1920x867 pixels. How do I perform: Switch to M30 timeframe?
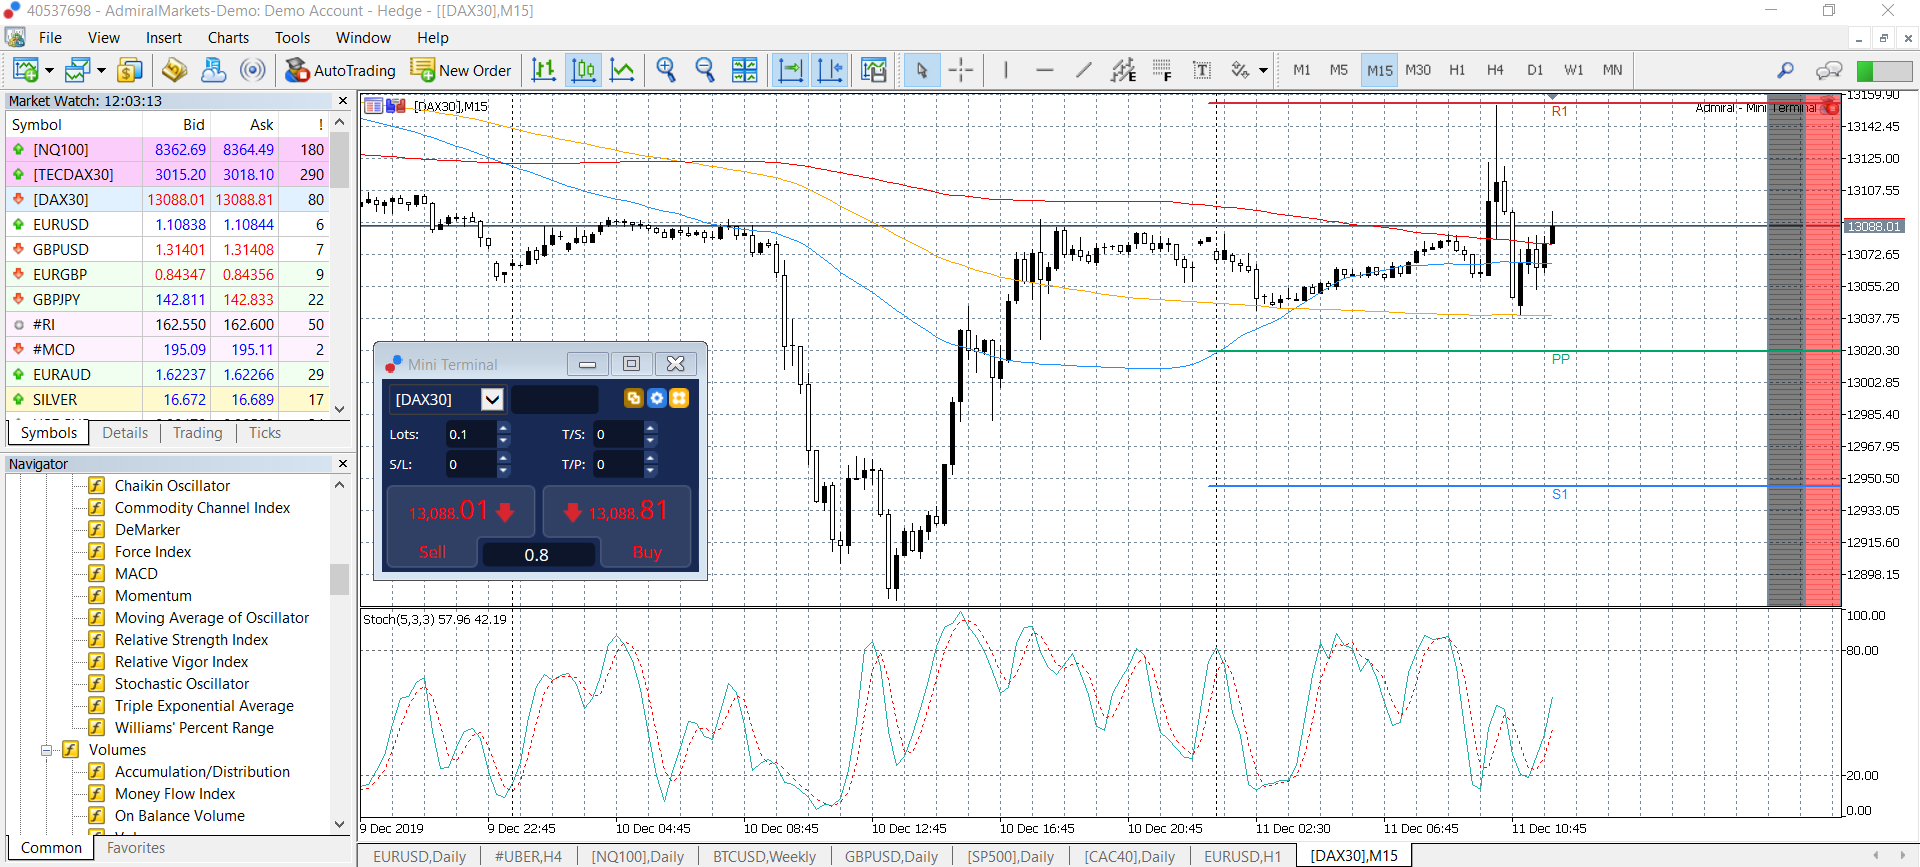tap(1417, 70)
